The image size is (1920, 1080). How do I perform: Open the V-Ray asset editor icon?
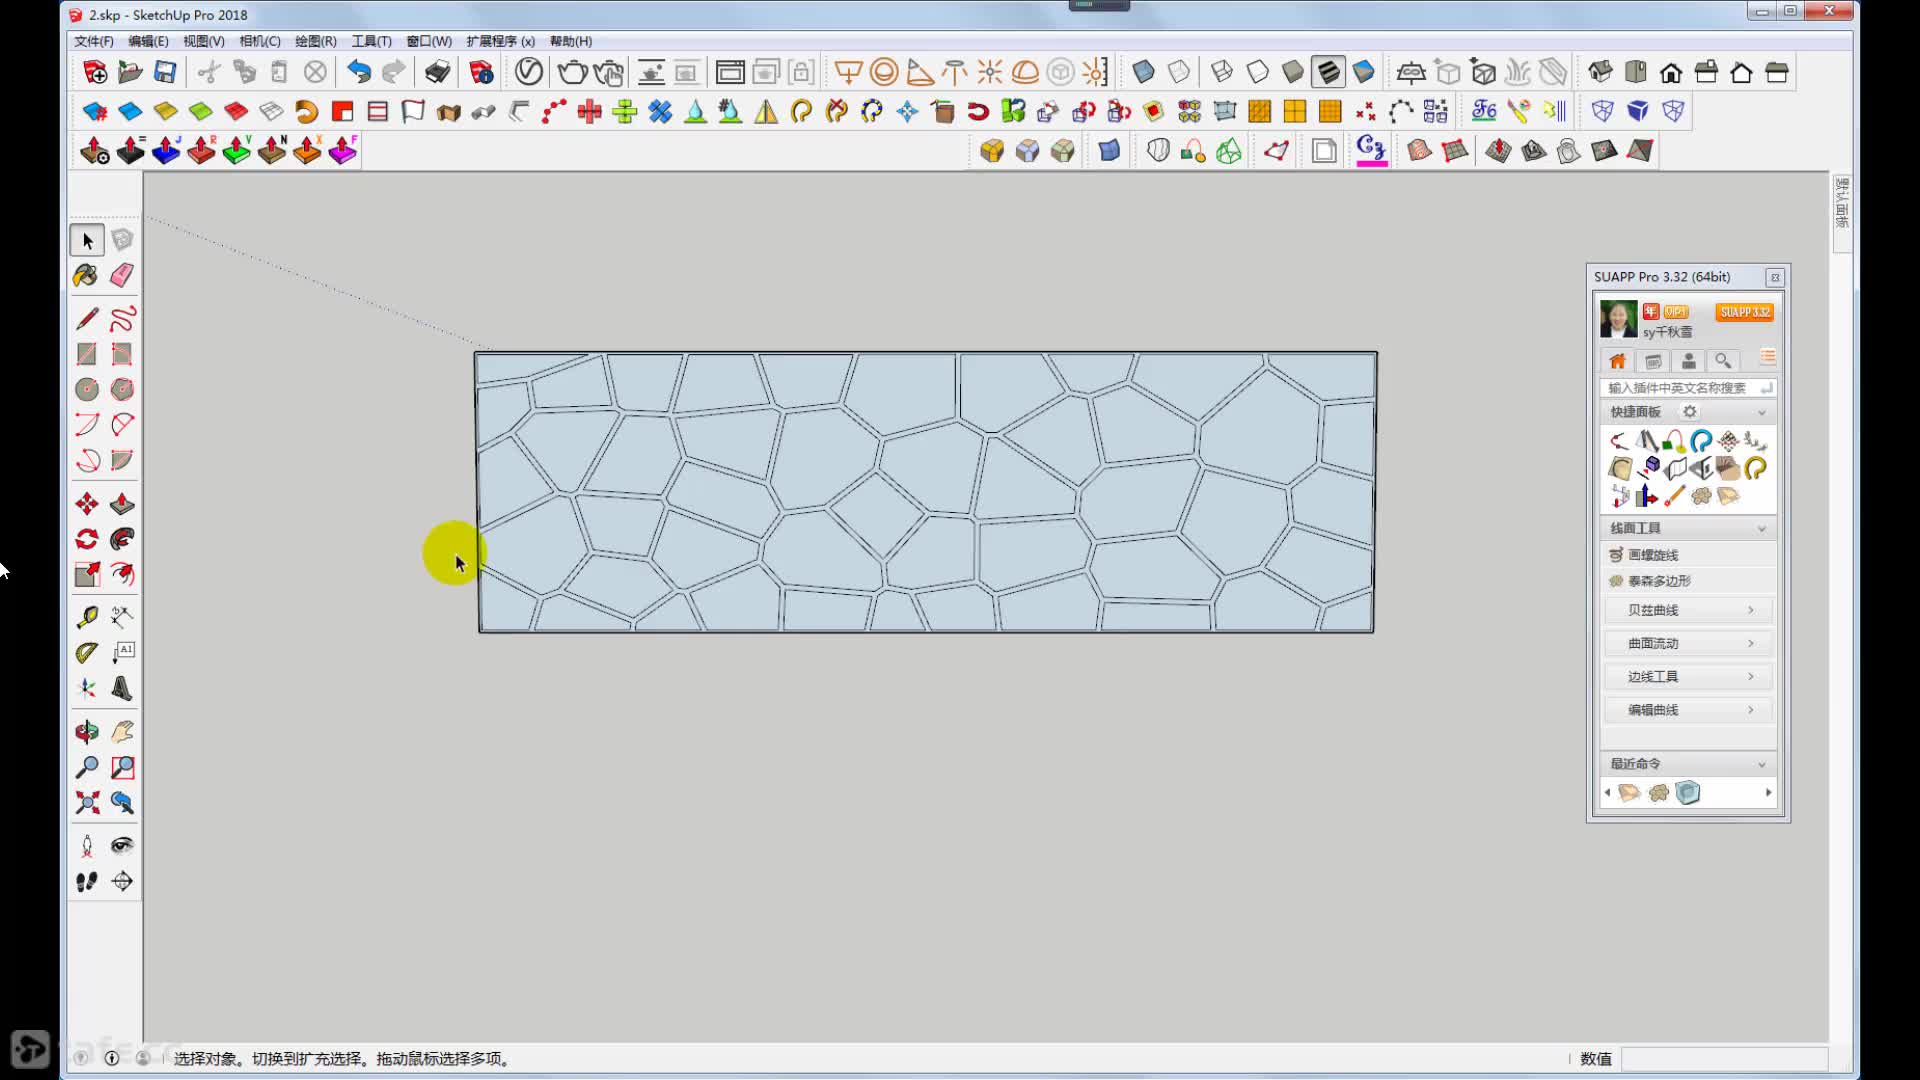click(x=529, y=72)
